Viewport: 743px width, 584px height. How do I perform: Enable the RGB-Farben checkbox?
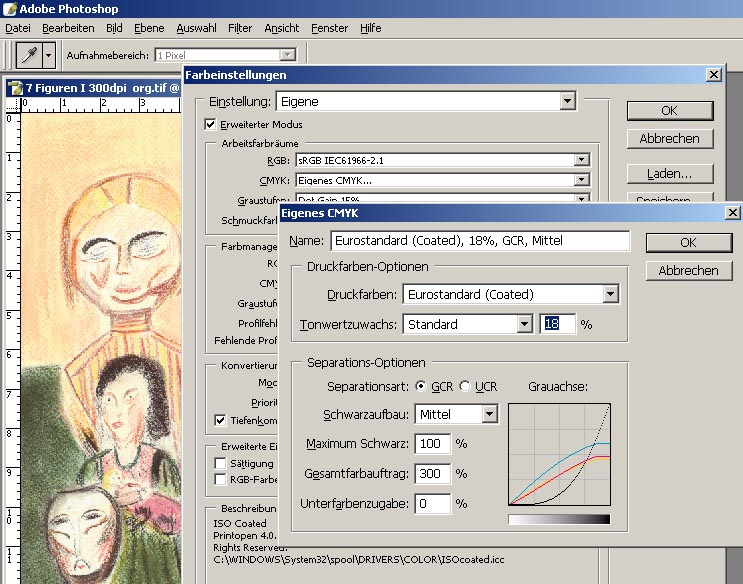pyautogui.click(x=220, y=479)
